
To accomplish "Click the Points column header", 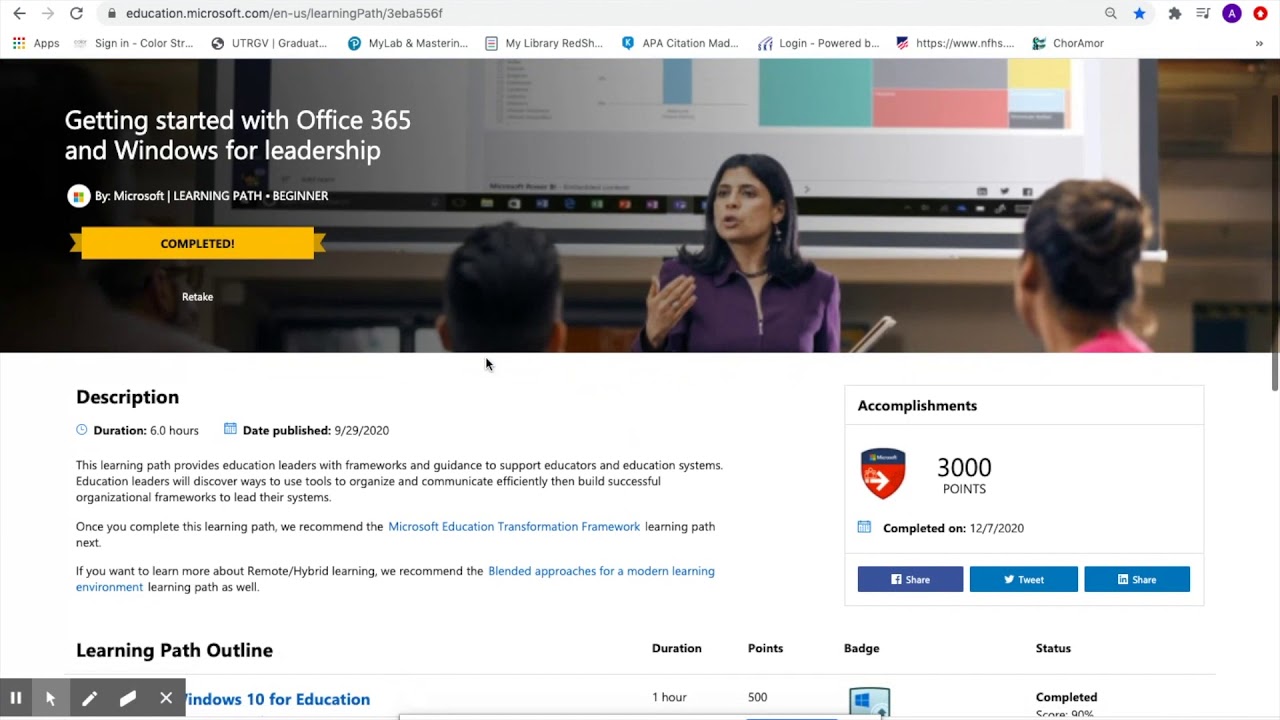I will pyautogui.click(x=765, y=648).
